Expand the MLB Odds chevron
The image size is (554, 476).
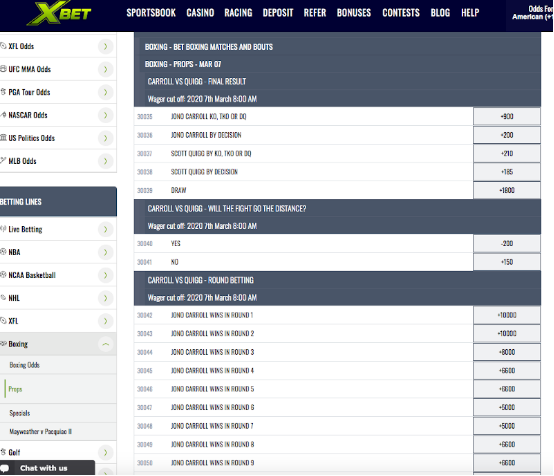[106, 161]
